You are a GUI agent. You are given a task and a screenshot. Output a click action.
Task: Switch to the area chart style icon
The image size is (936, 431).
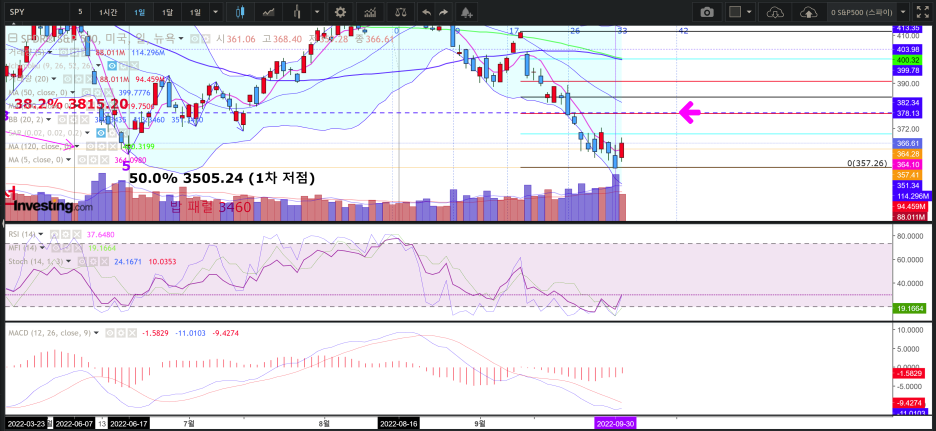coord(269,12)
